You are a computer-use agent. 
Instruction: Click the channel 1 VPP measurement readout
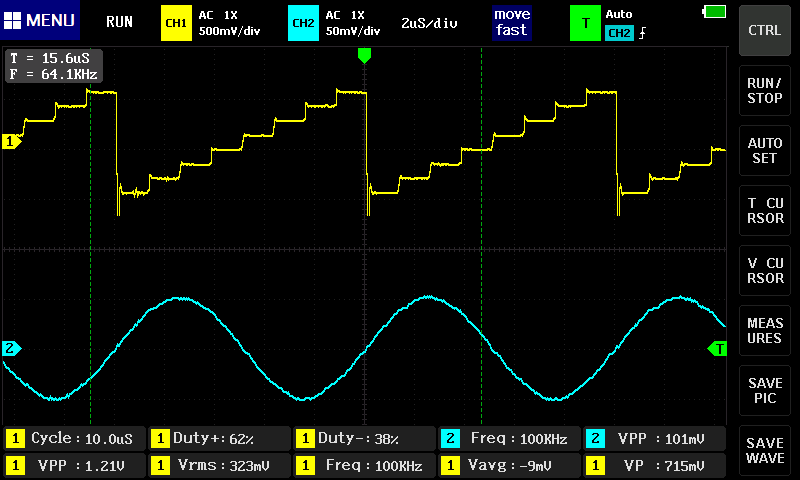[74, 466]
